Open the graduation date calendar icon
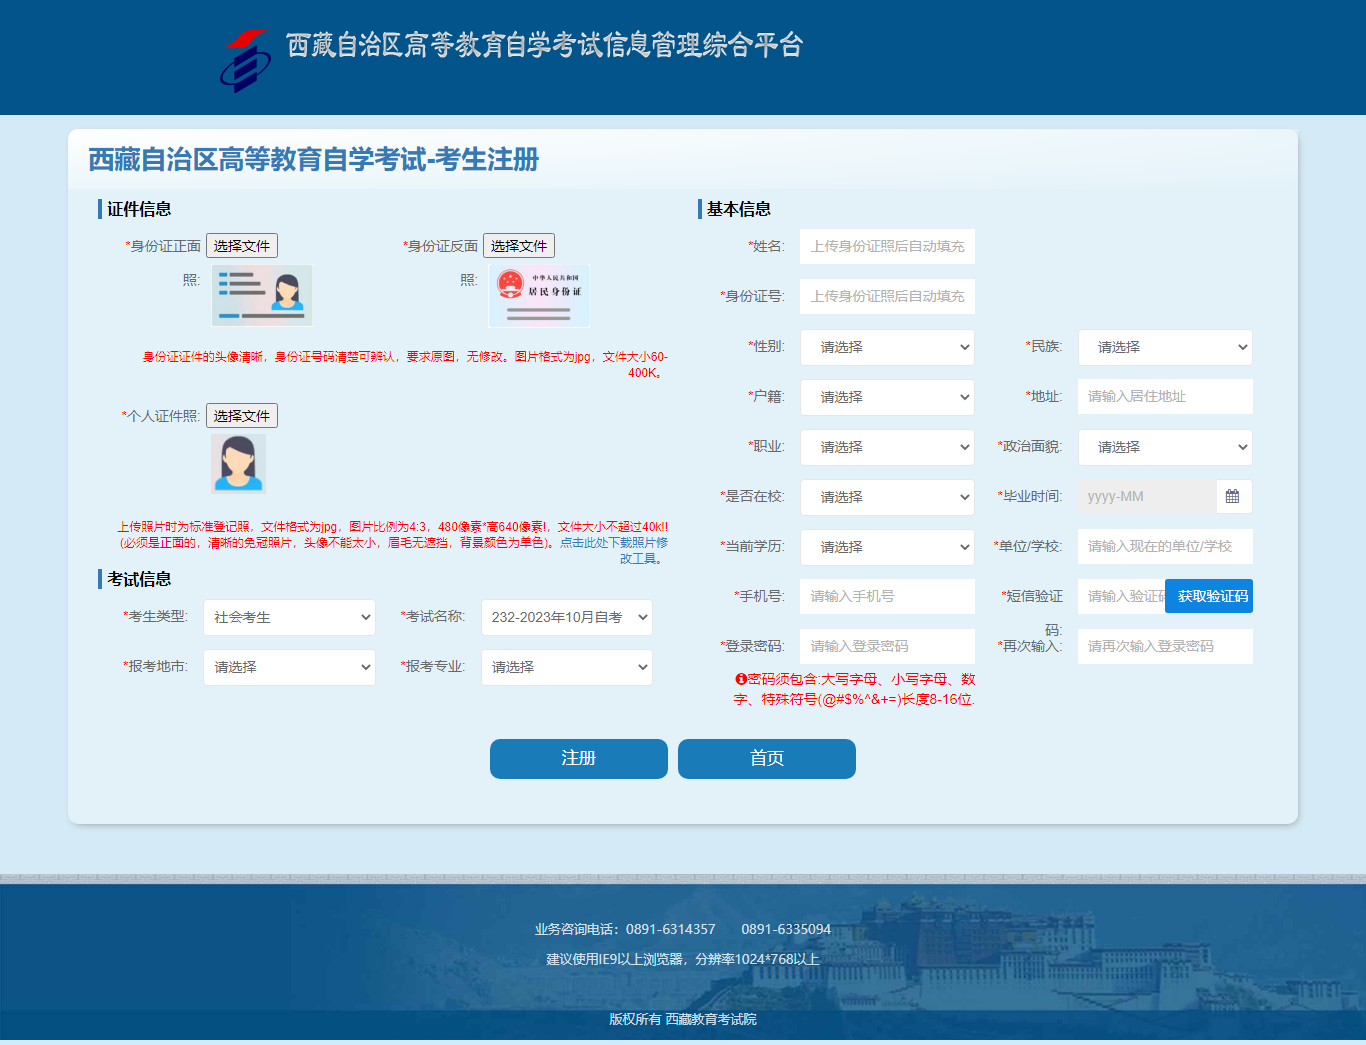The width and height of the screenshot is (1366, 1045). pos(1232,497)
